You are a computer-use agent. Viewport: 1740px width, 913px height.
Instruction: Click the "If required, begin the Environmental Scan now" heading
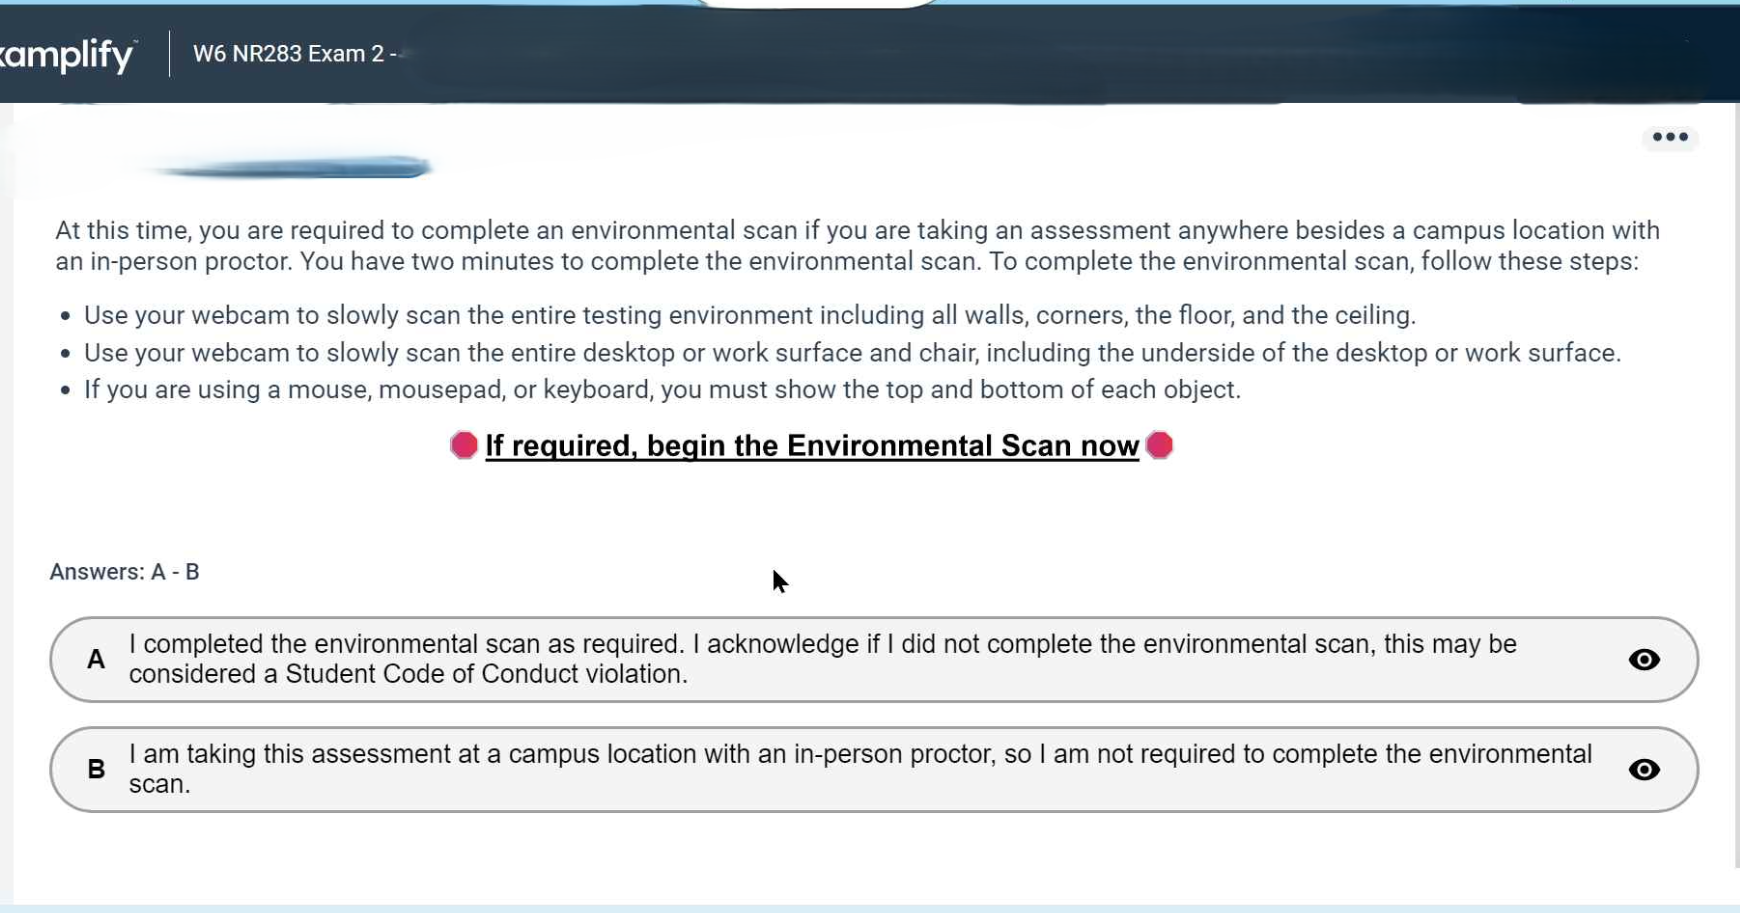[x=811, y=446]
